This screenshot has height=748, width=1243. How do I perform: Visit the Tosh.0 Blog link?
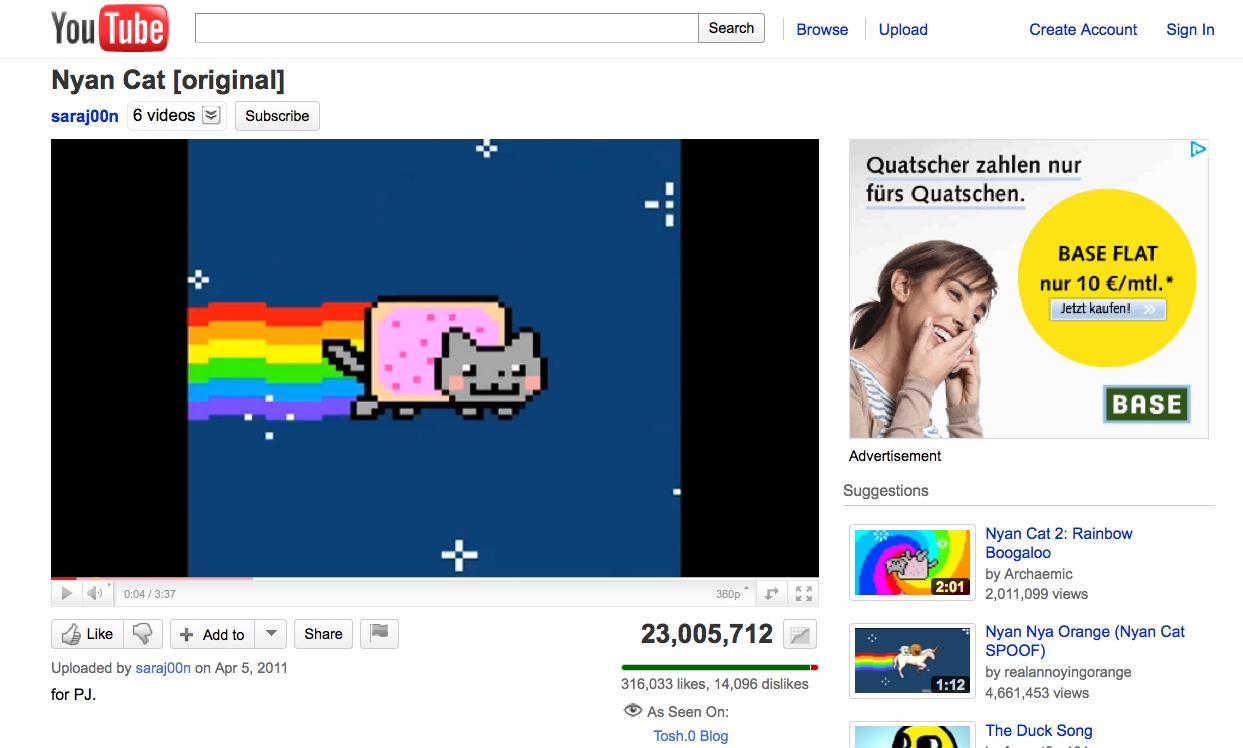[690, 735]
